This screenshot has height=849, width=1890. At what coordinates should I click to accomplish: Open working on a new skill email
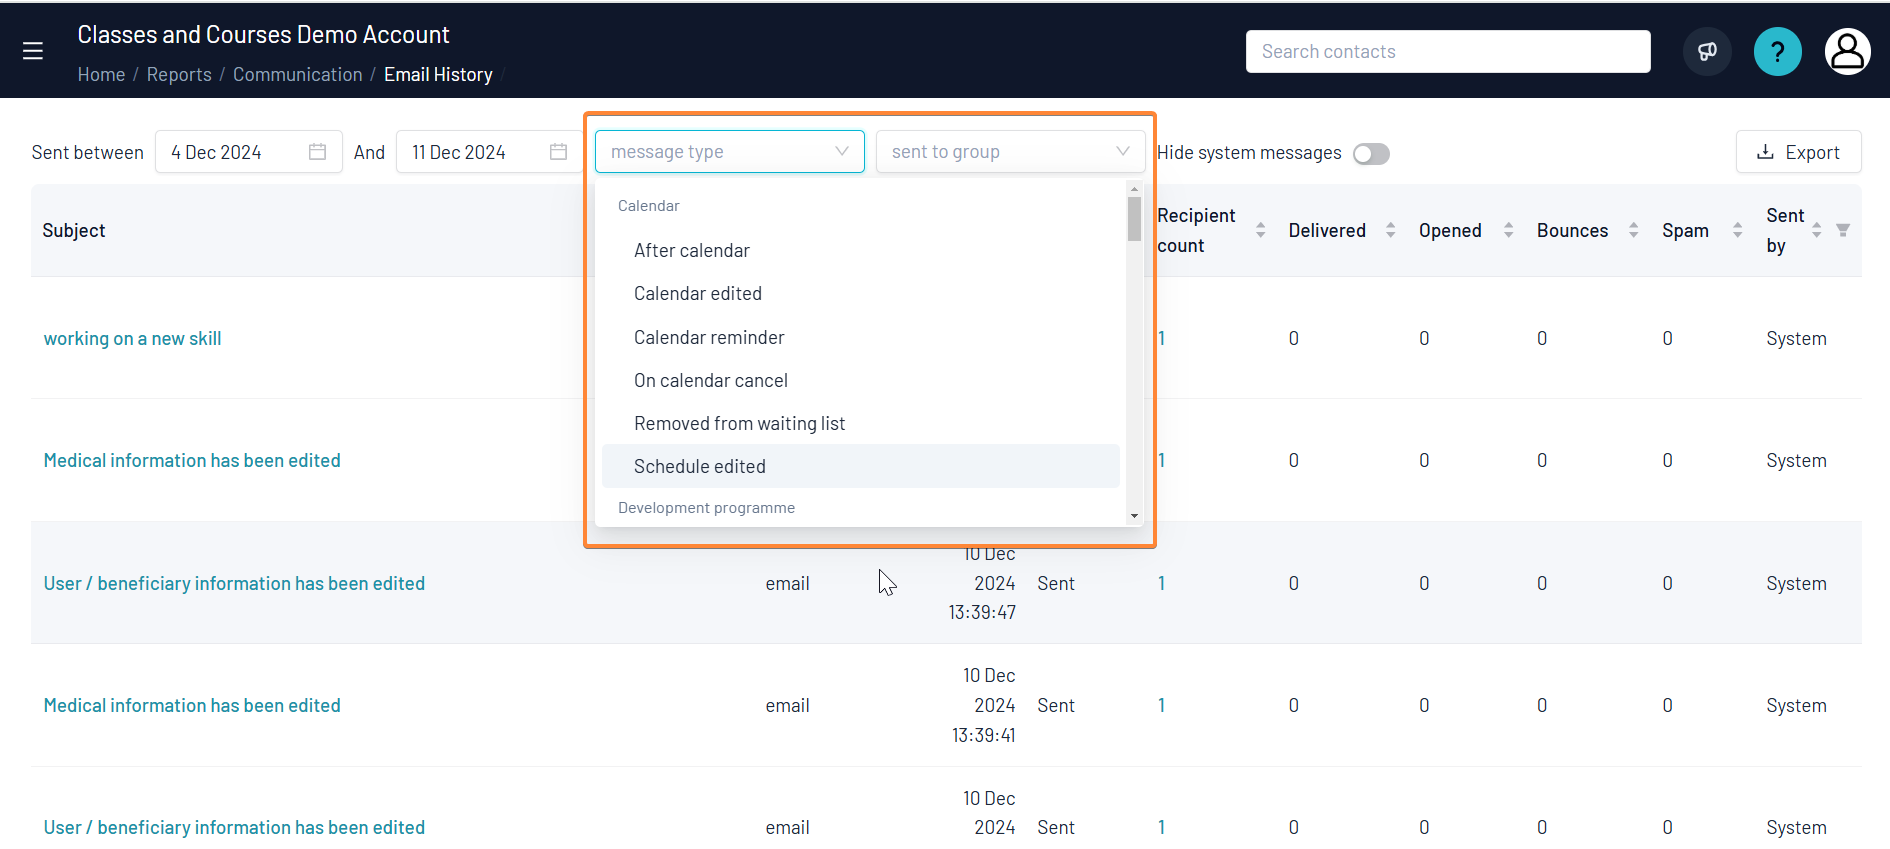[133, 338]
